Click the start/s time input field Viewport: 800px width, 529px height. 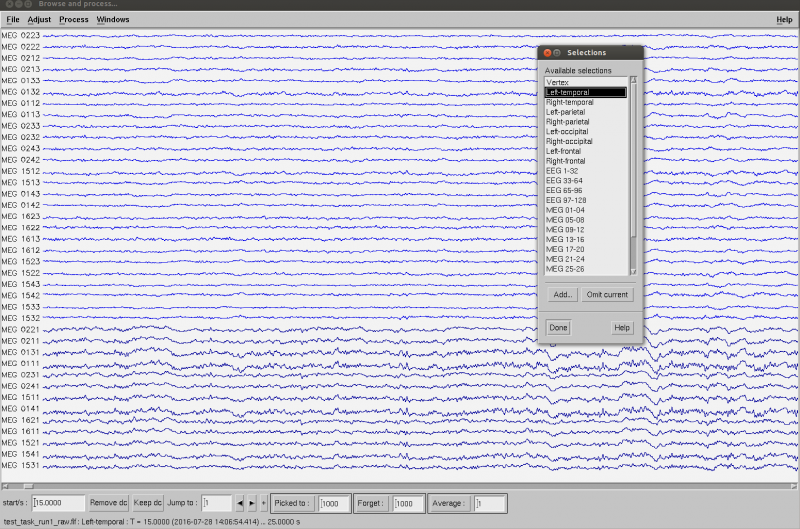(x=60, y=504)
